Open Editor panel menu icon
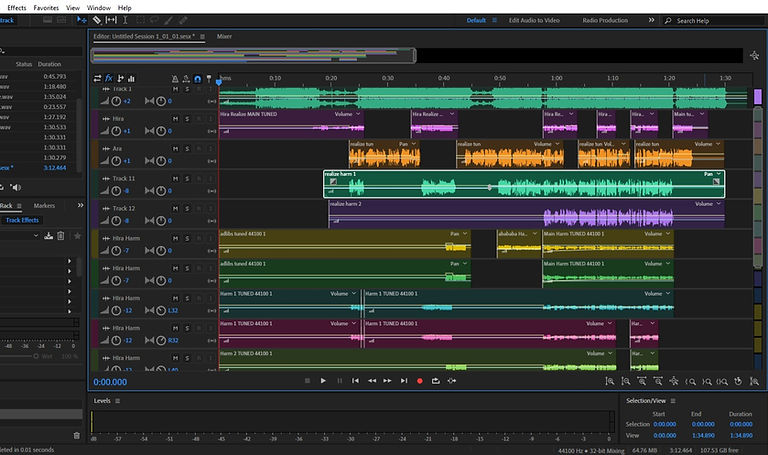 click(x=202, y=36)
